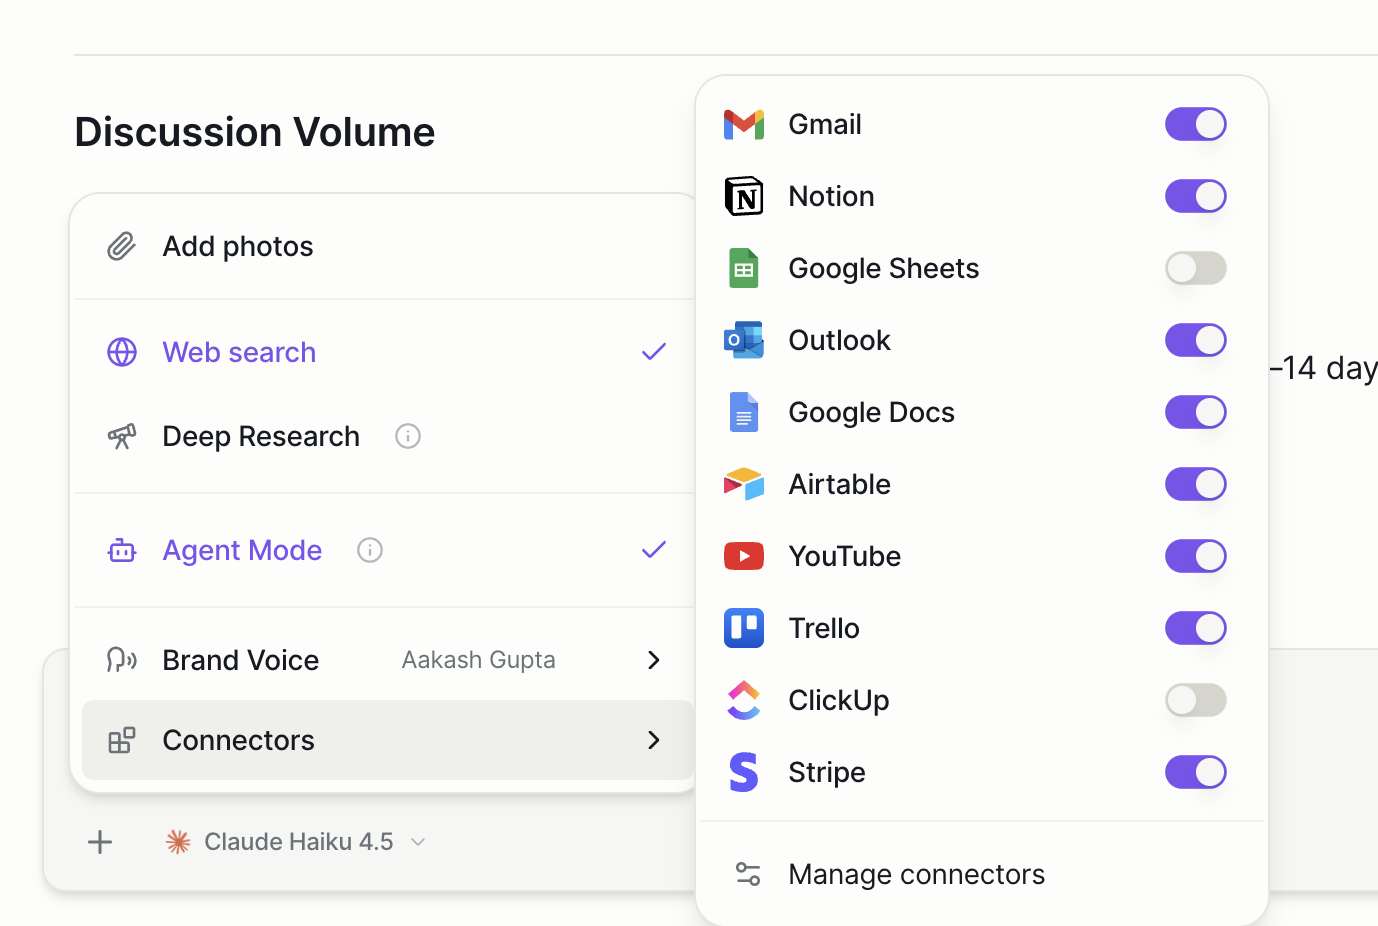Open Manage connectors settings
The width and height of the screenshot is (1378, 926).
pos(915,875)
